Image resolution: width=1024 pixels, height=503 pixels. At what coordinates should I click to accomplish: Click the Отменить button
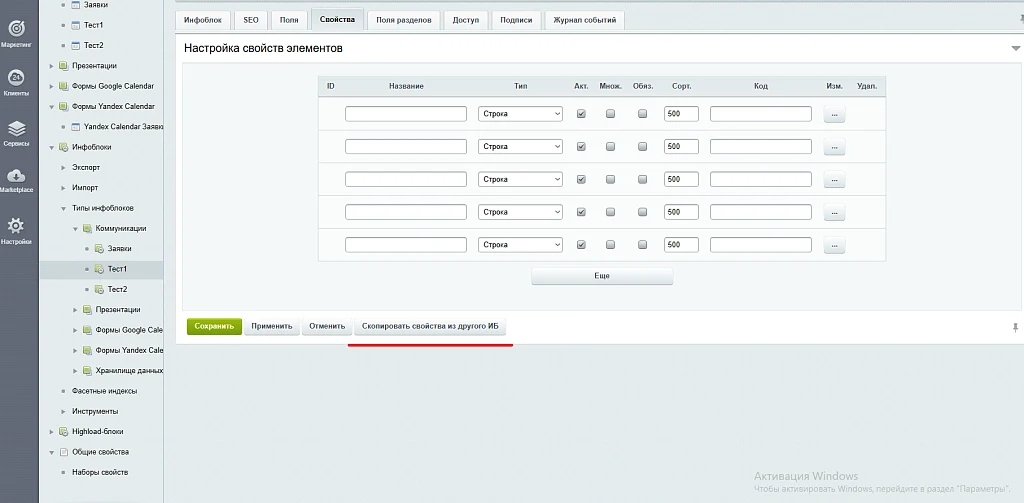point(327,327)
